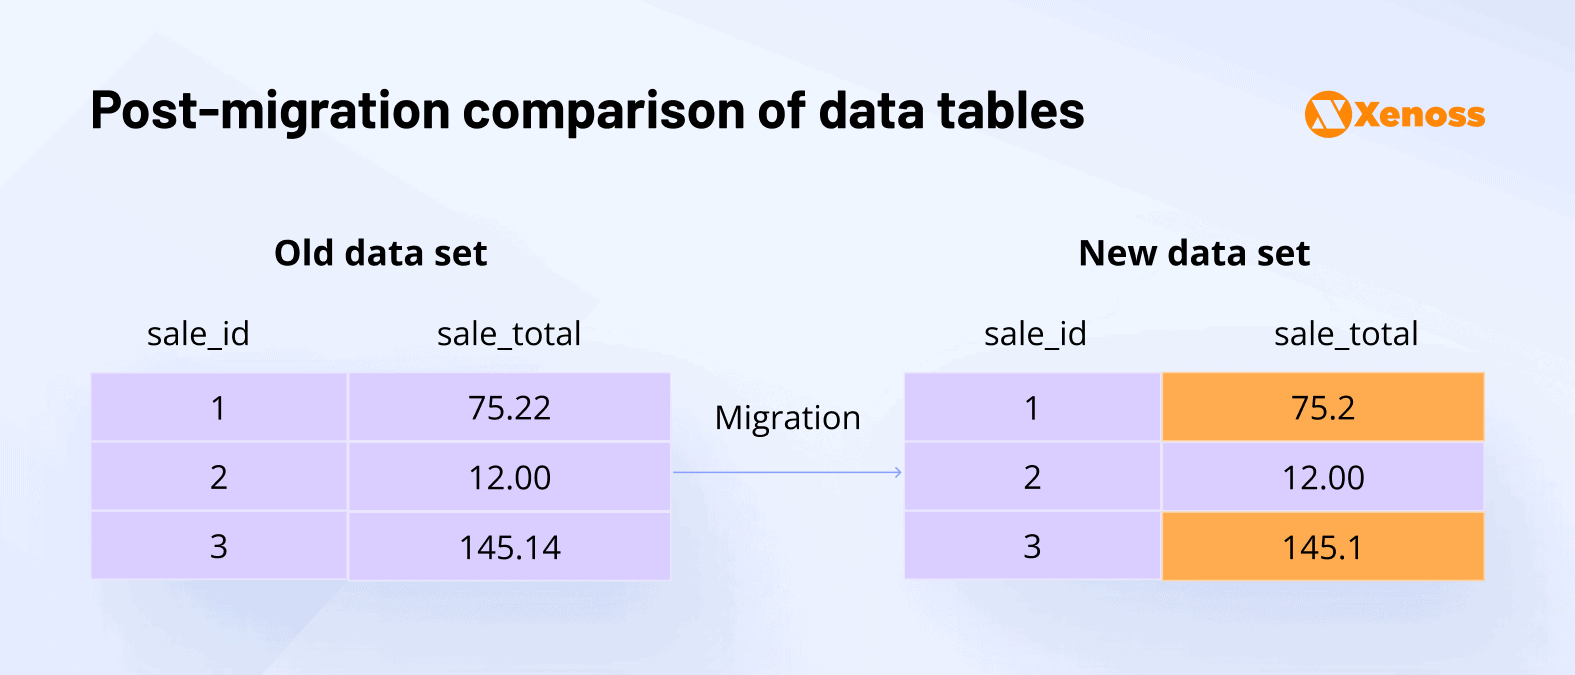Click the Xenoss brand name text

(1420, 115)
